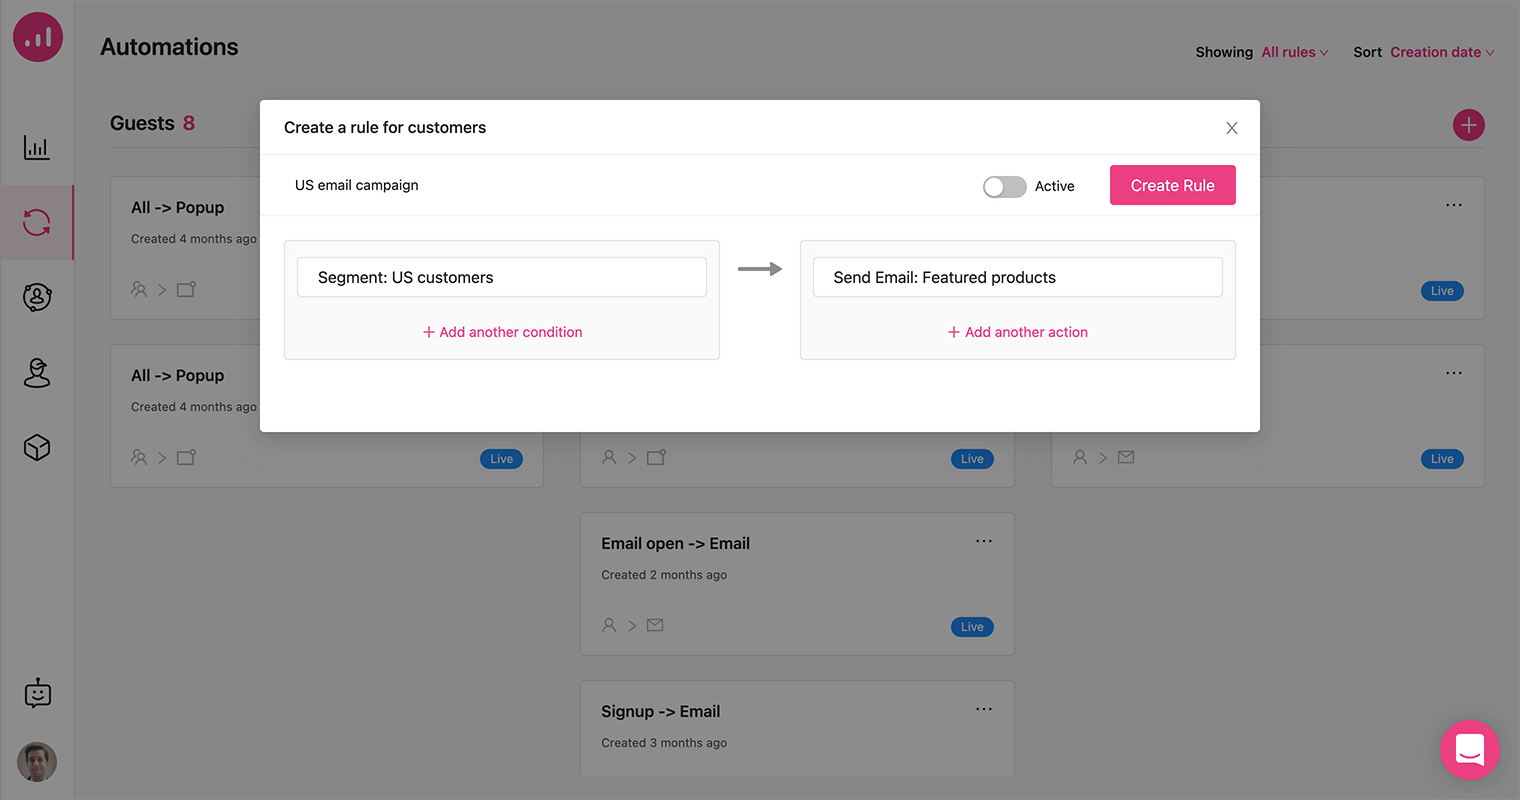
Task: Open the live chat bubble widget
Action: (1469, 749)
